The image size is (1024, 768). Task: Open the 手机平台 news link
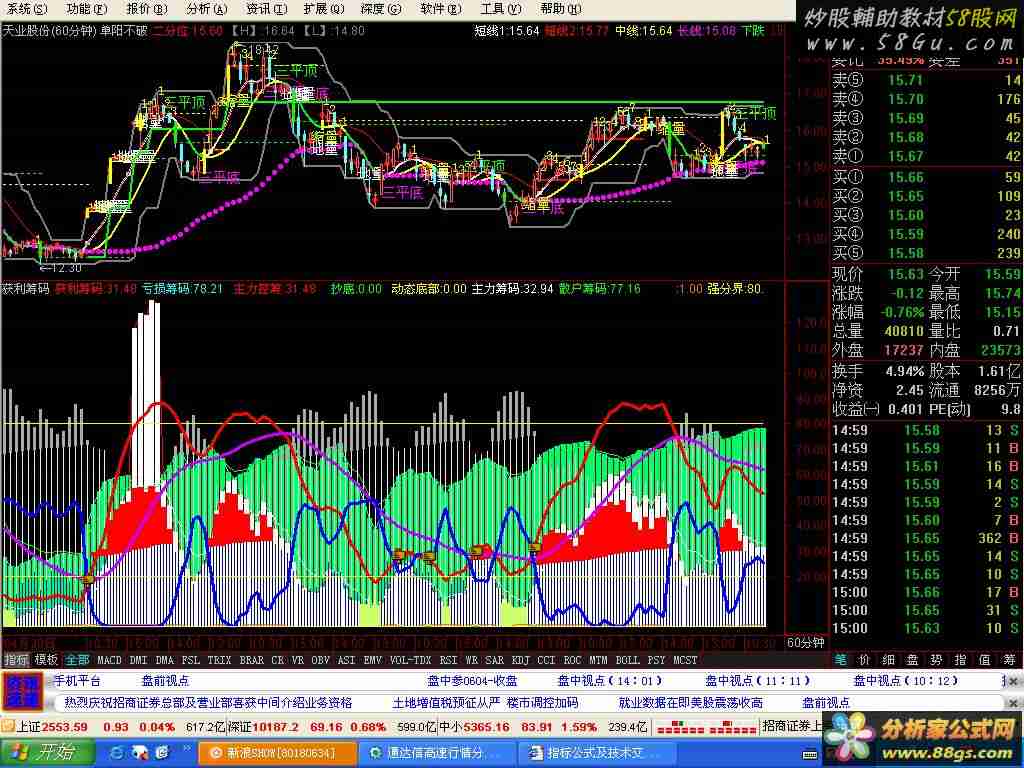pos(77,680)
